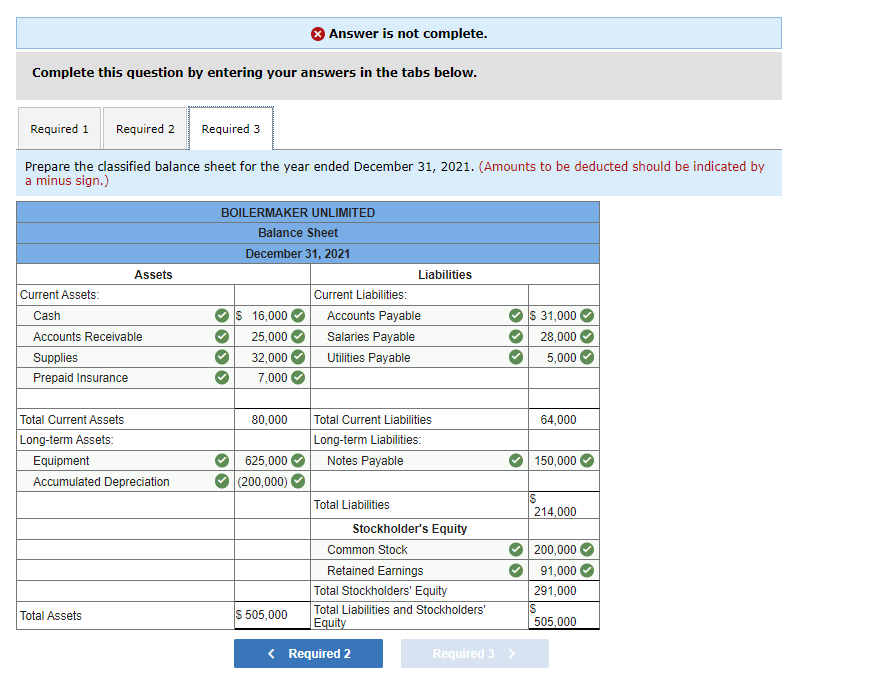
Task: Select the Prepaid Insurance account cell
Action: coord(125,378)
